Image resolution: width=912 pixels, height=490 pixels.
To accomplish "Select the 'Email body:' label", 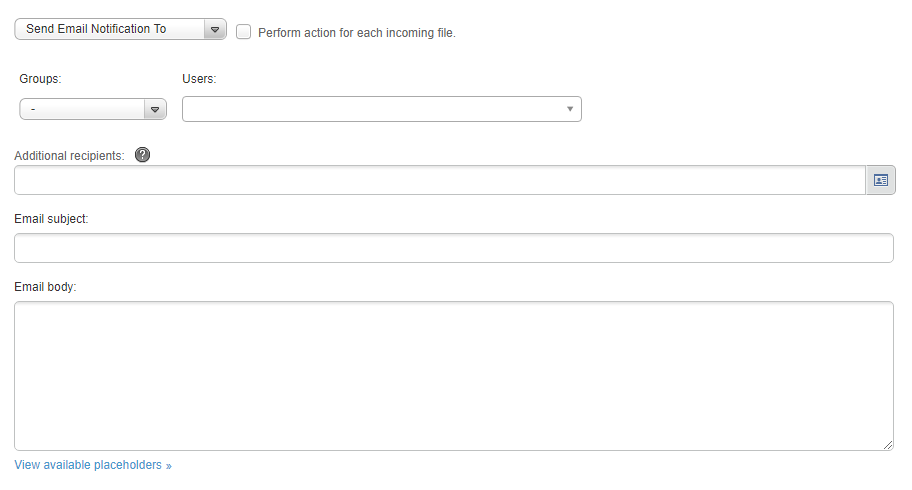I will tap(45, 287).
